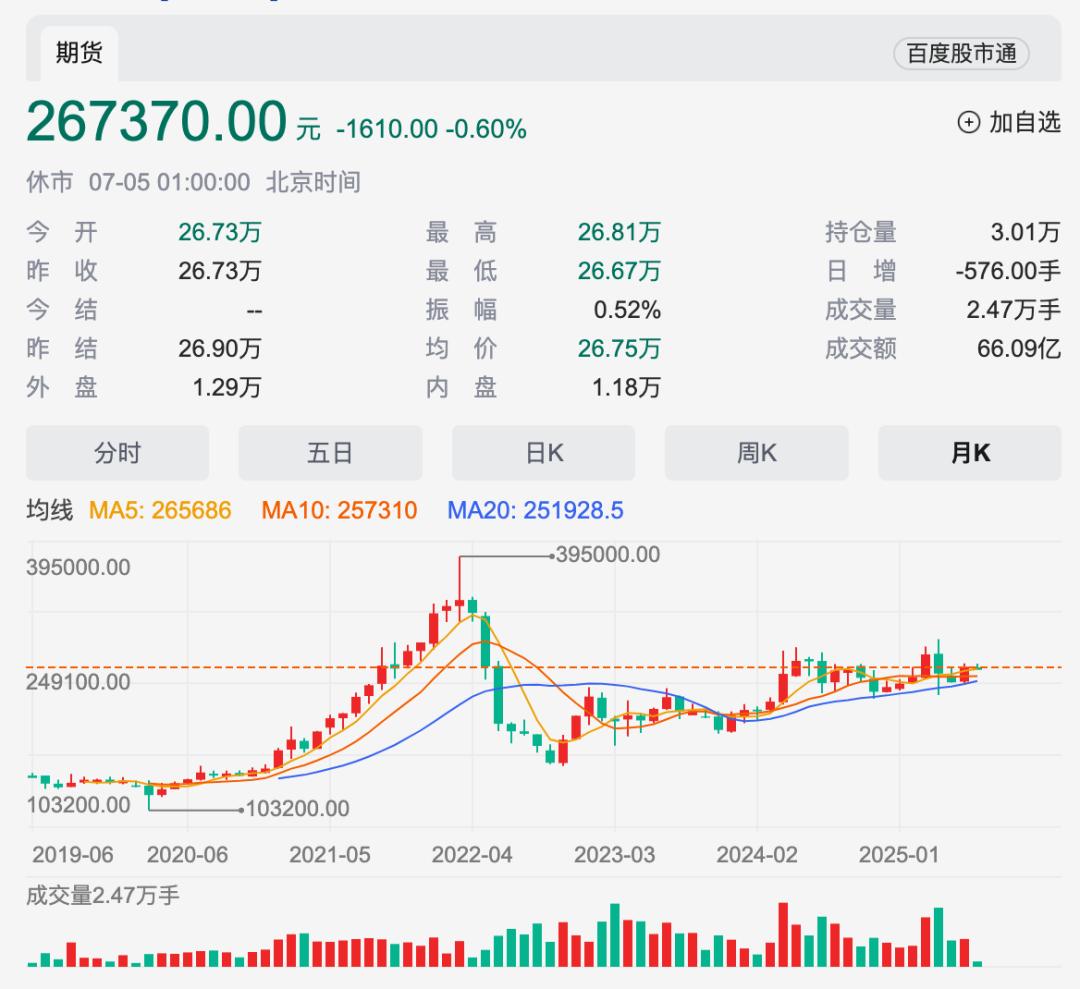Click the current price 267370.00

pyautogui.click(x=156, y=123)
